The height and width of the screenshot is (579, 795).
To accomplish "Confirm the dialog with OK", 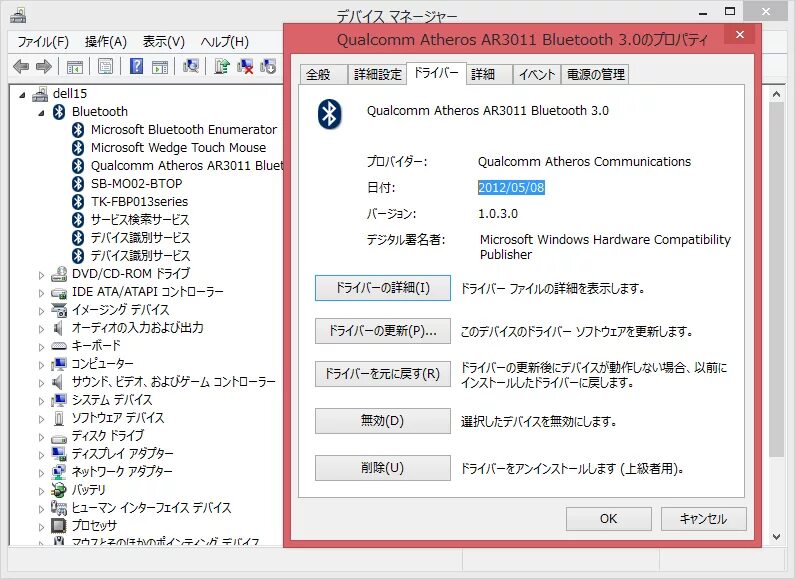I will (x=608, y=519).
